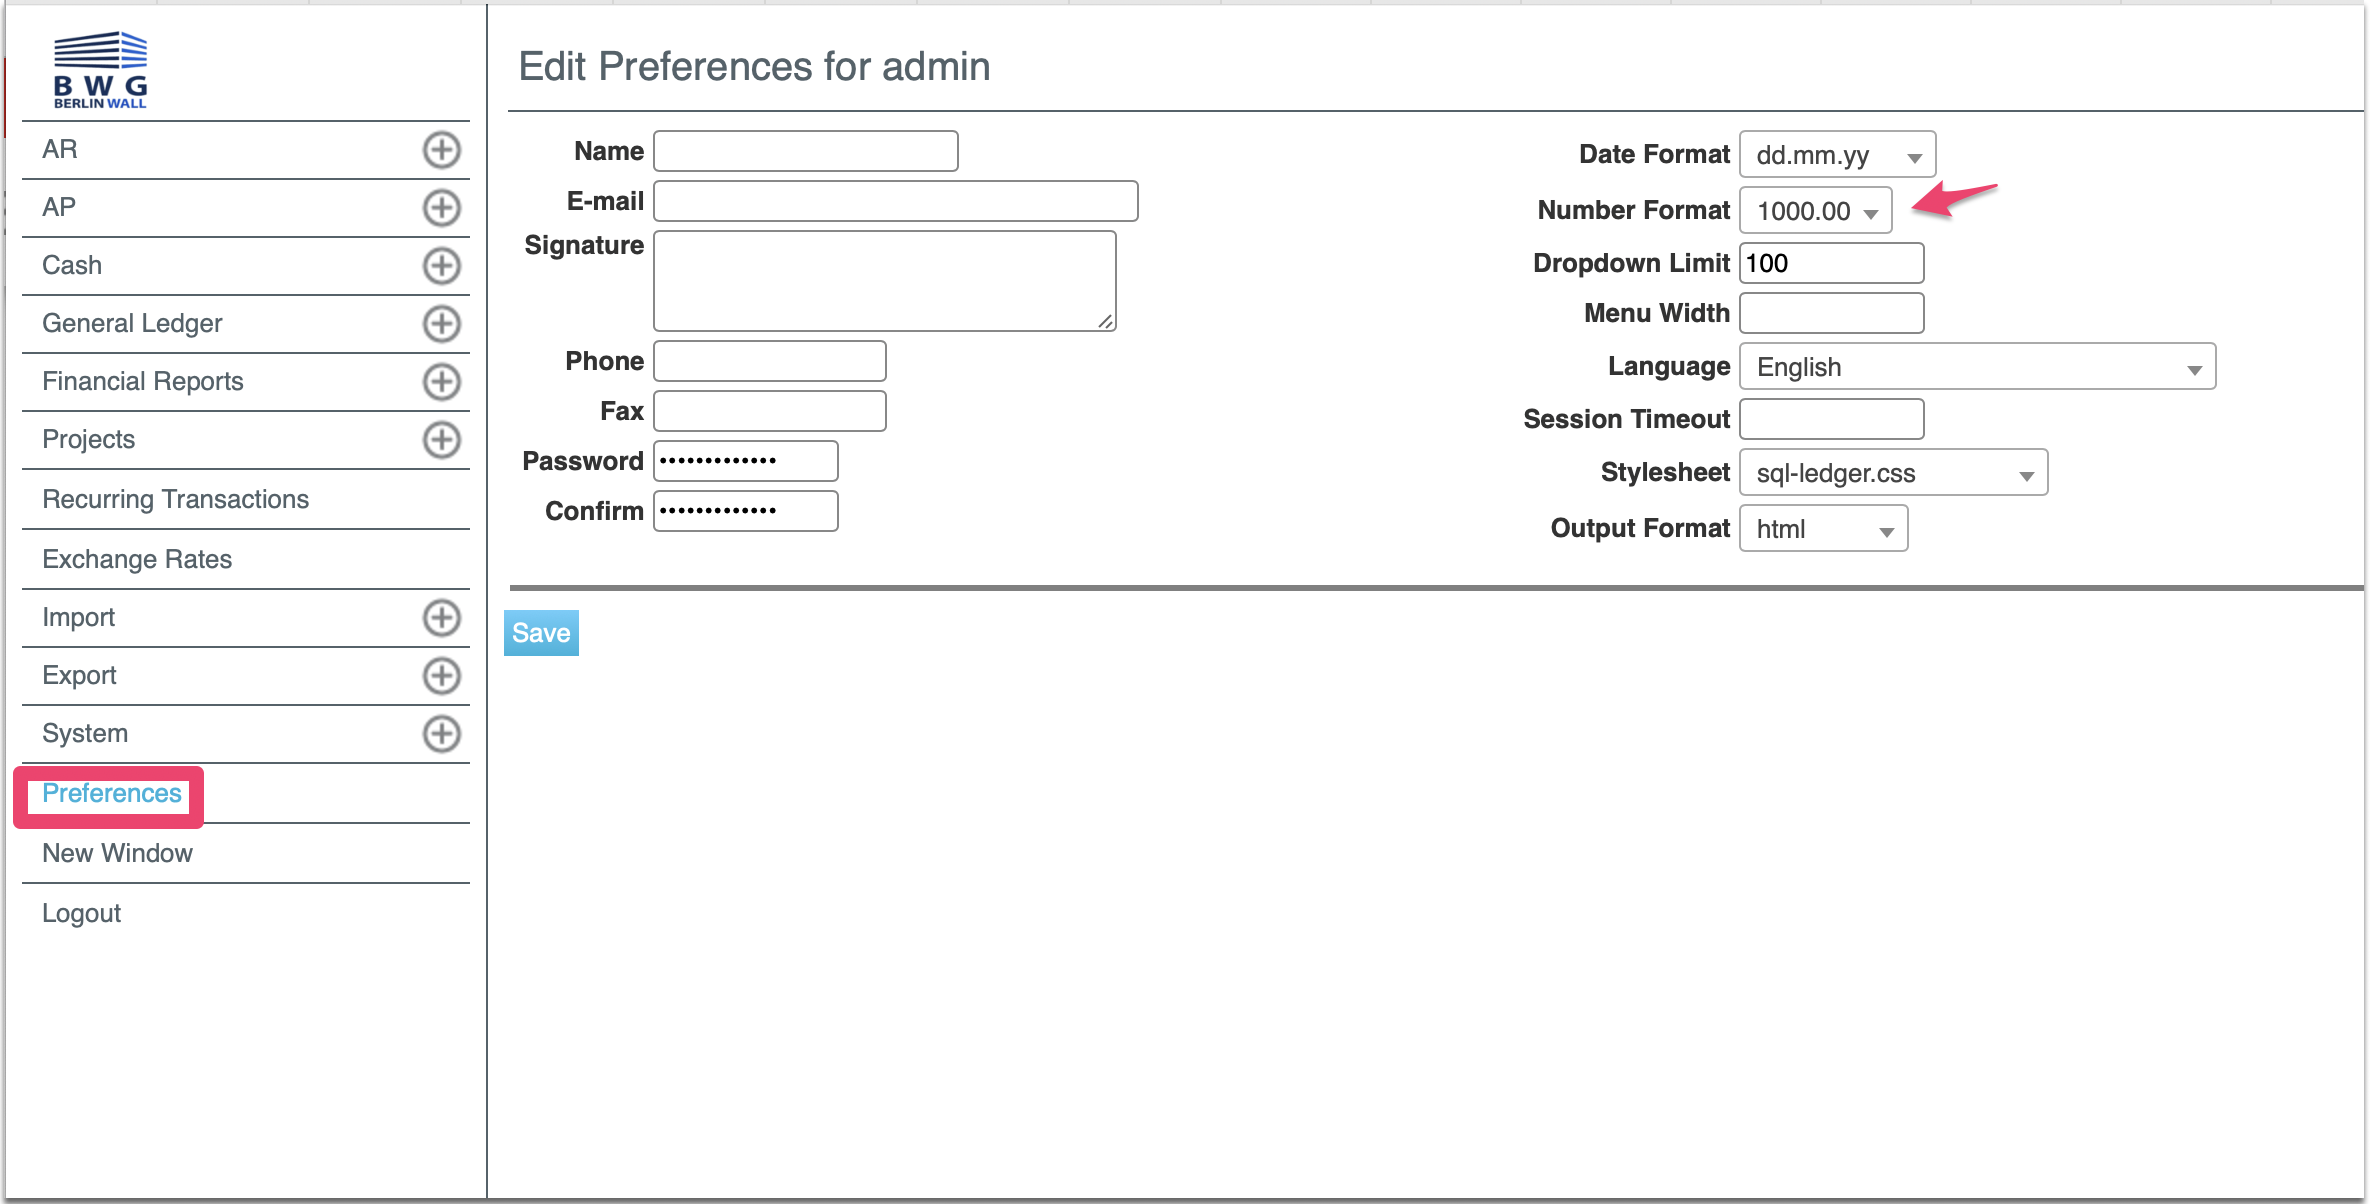Click the Cash plus icon
This screenshot has height=1204, width=2376.
pos(441,266)
